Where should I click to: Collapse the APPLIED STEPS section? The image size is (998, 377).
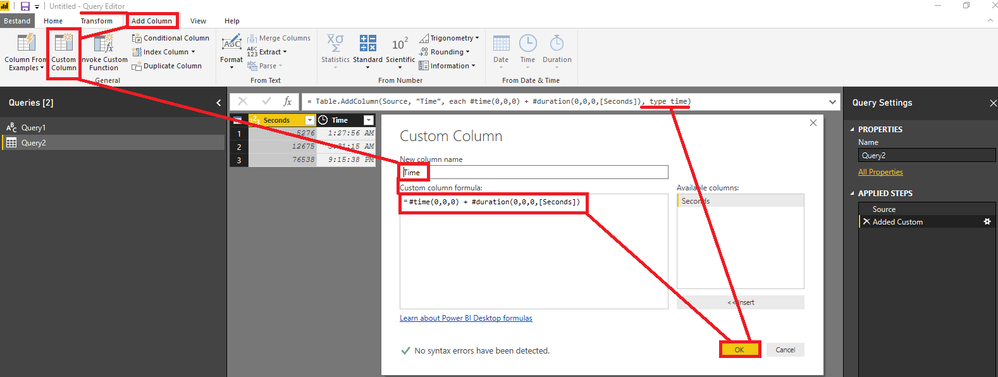tap(853, 194)
